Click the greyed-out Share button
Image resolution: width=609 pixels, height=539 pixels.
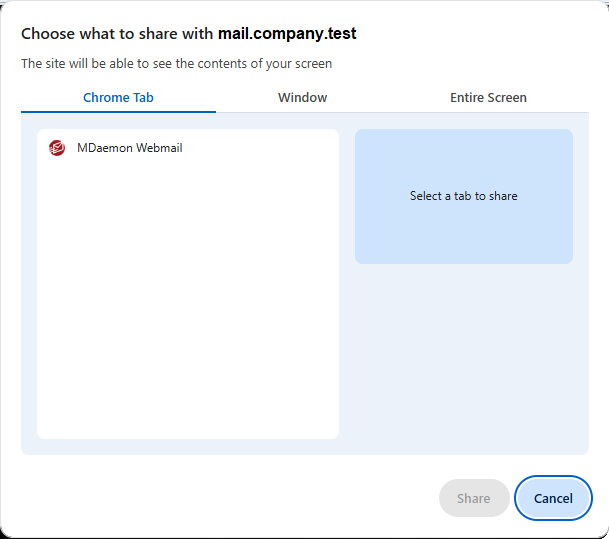[473, 498]
